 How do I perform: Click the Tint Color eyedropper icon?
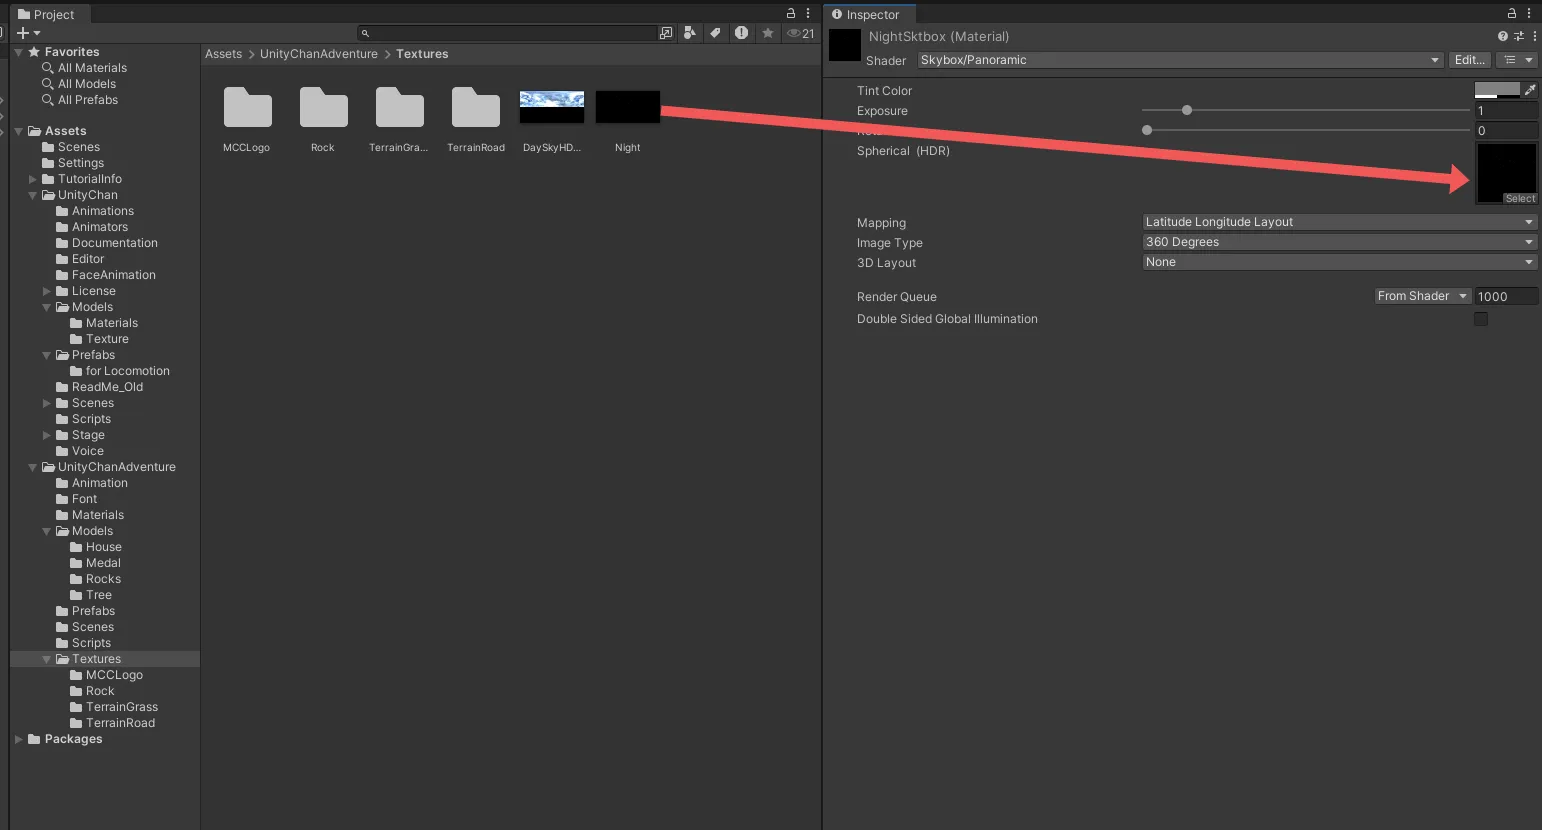point(1529,90)
